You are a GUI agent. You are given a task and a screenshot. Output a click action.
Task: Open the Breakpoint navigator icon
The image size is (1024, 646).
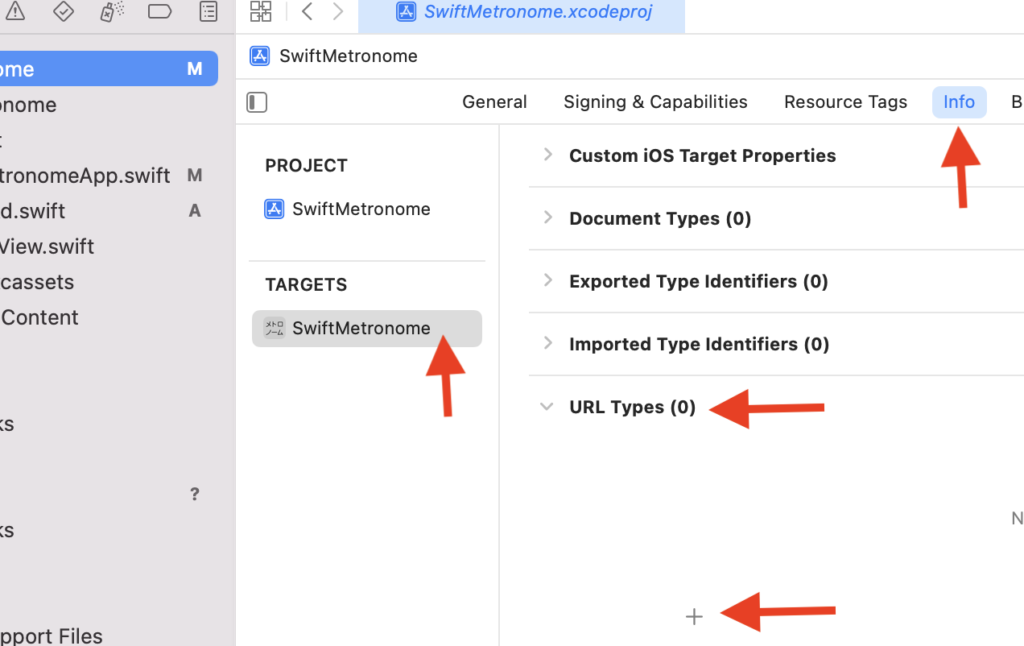159,11
